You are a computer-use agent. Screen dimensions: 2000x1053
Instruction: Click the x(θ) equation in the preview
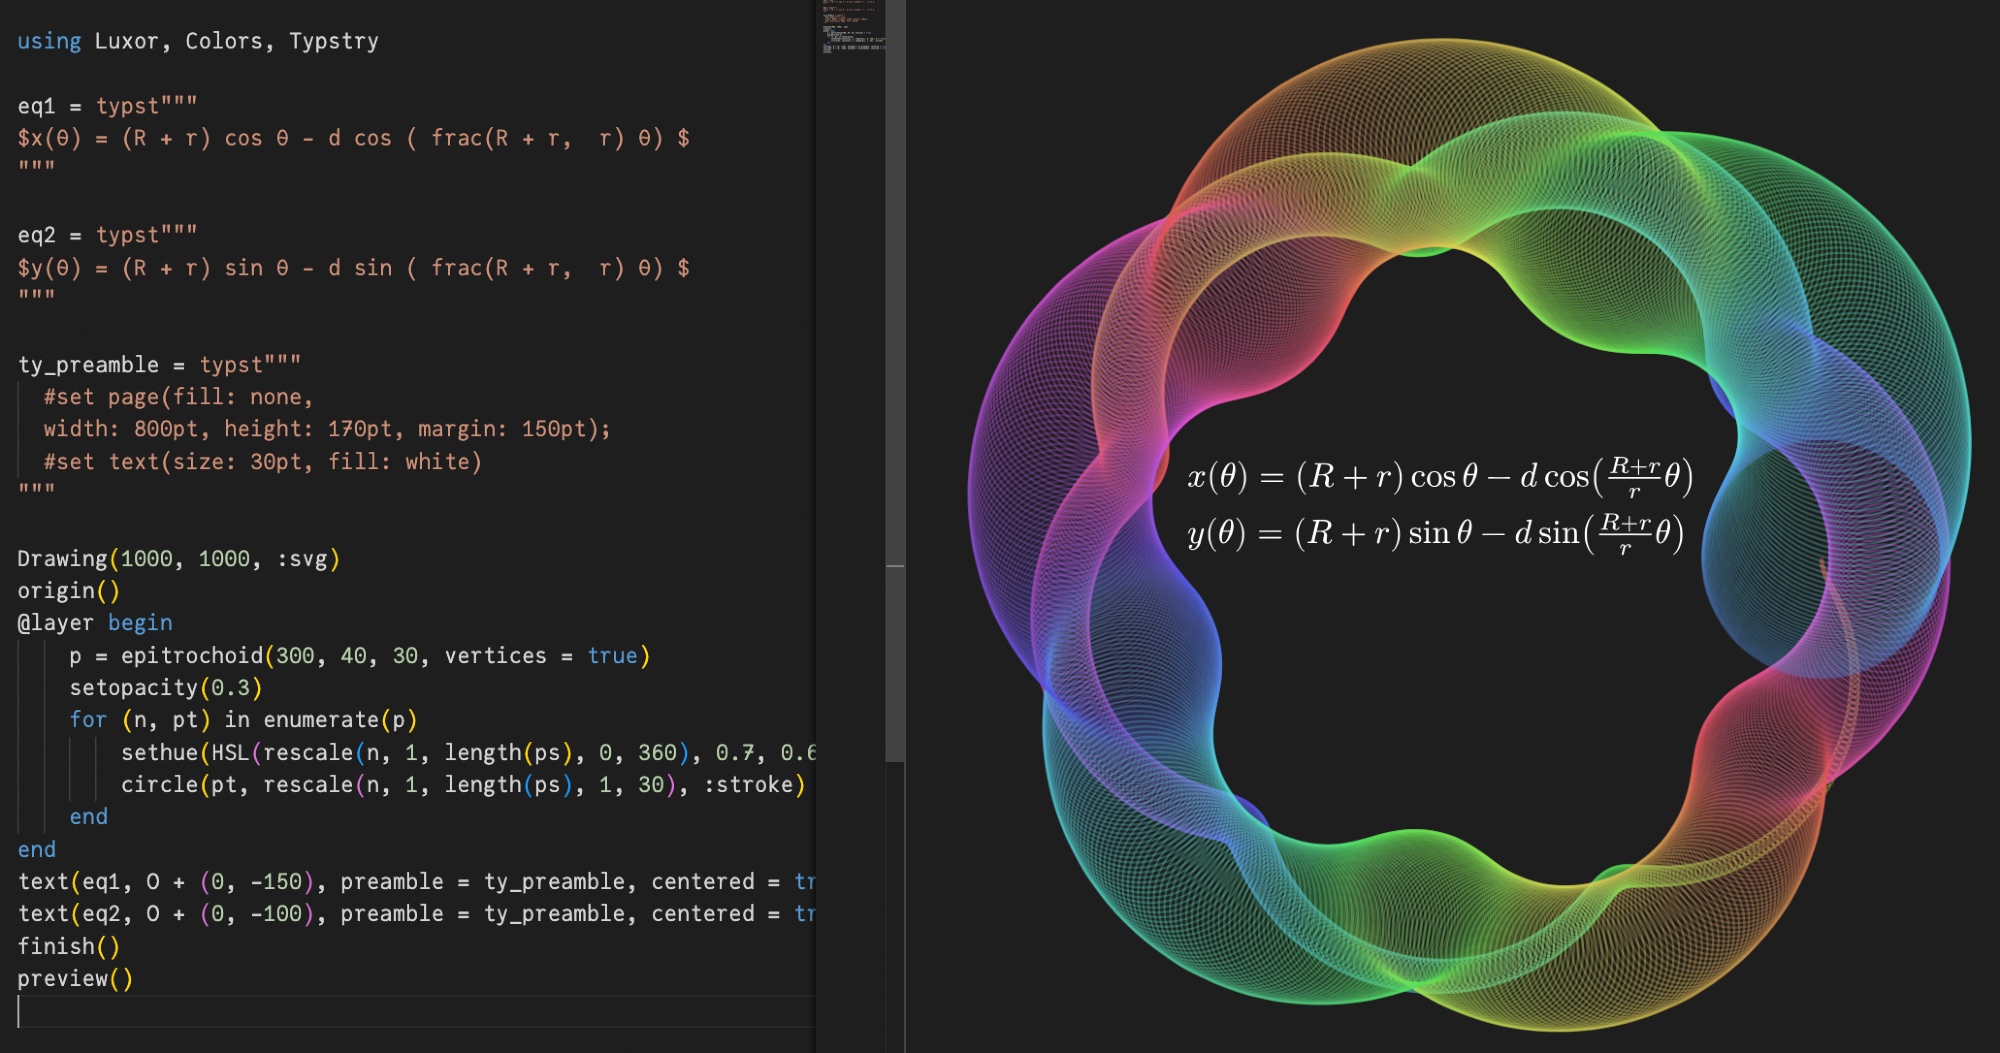coord(1438,476)
